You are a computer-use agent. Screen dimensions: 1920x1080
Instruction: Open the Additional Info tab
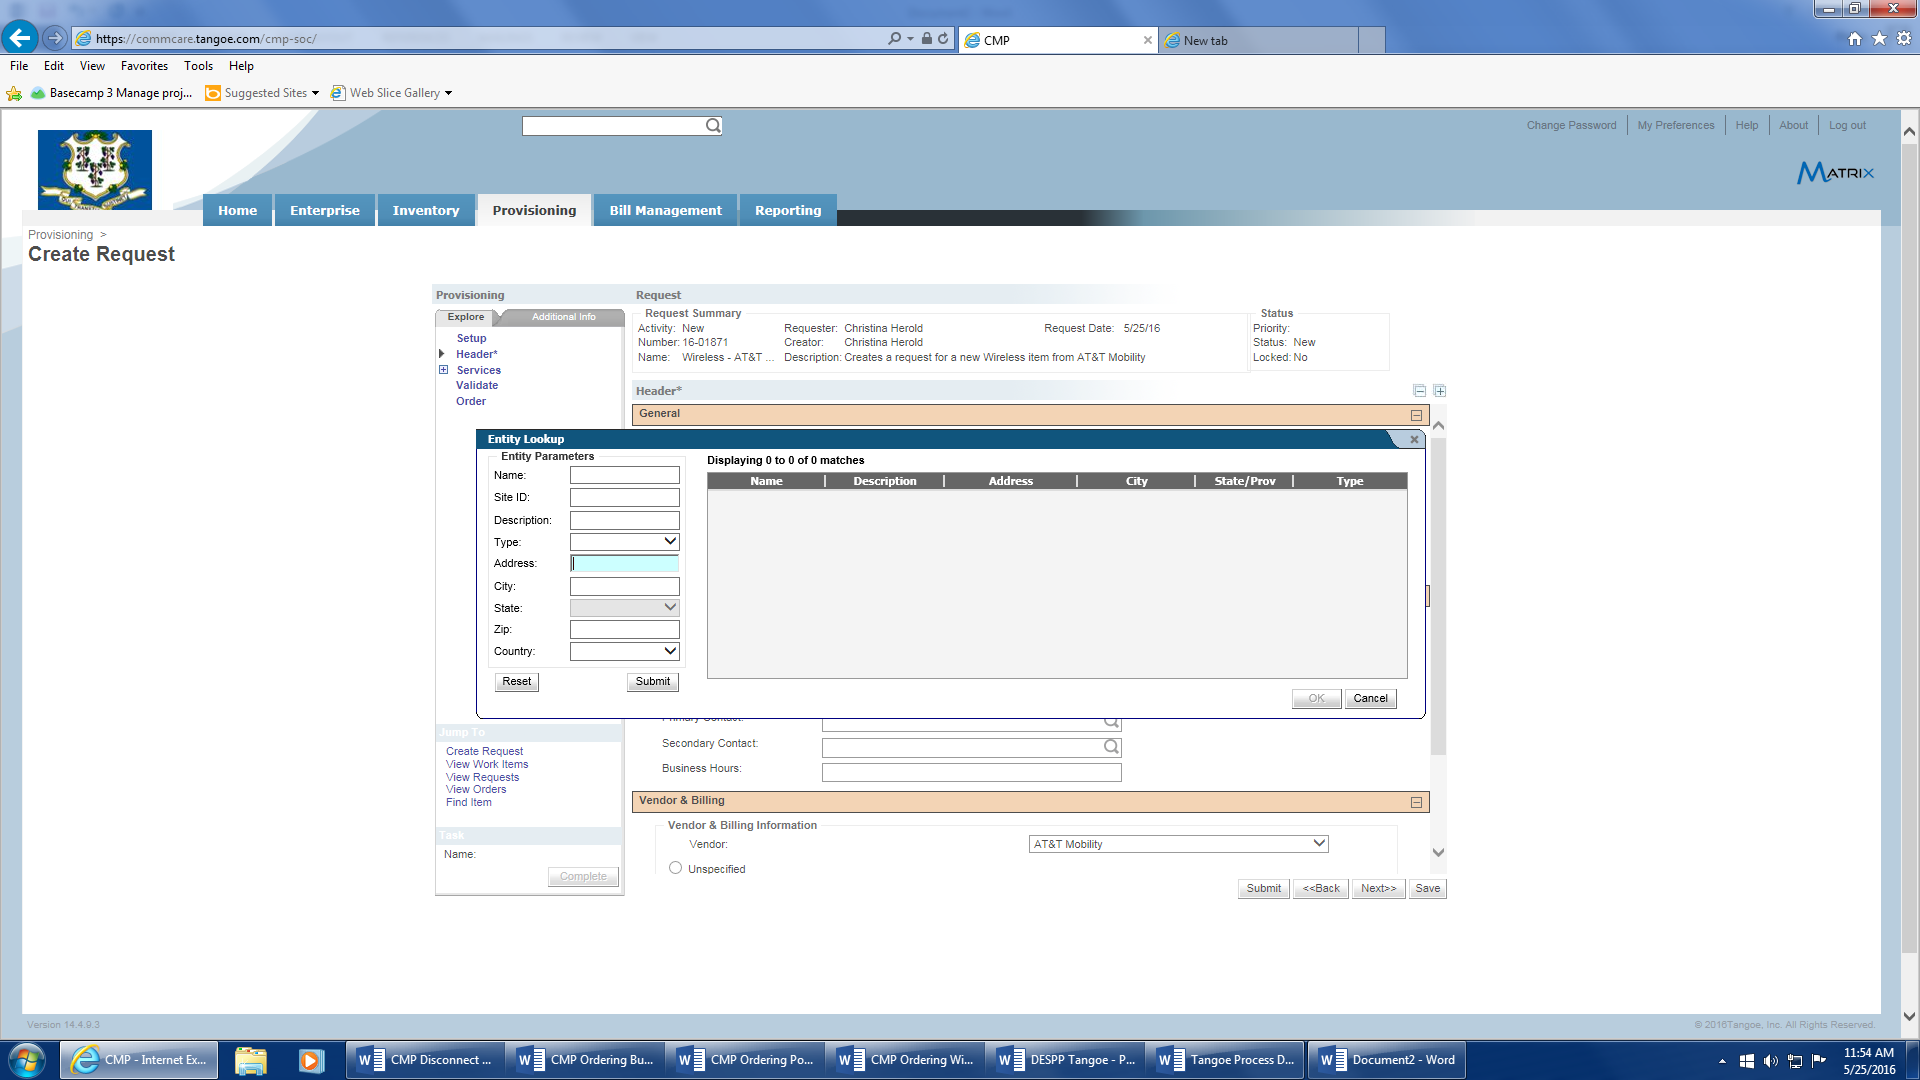563,317
